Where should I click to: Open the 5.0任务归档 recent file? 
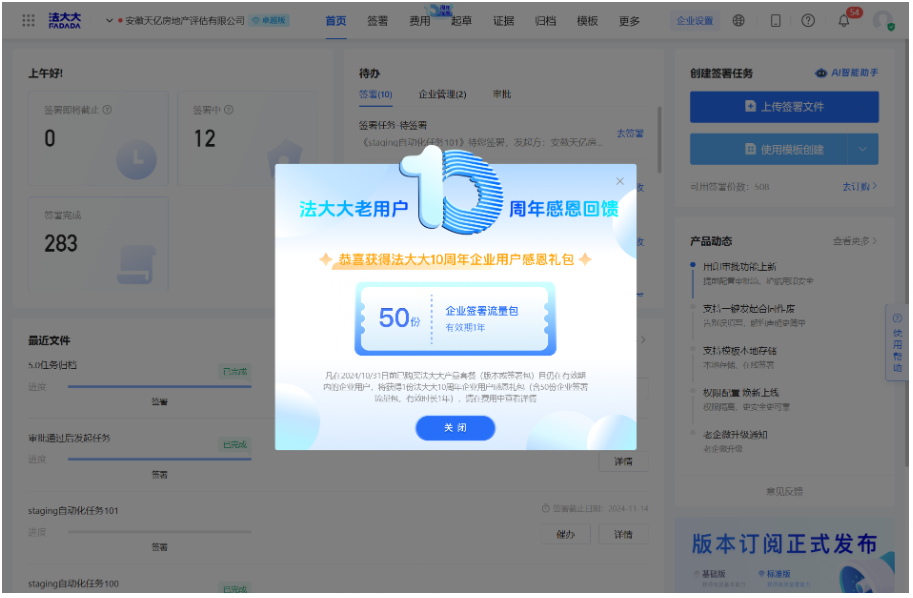click(53, 366)
